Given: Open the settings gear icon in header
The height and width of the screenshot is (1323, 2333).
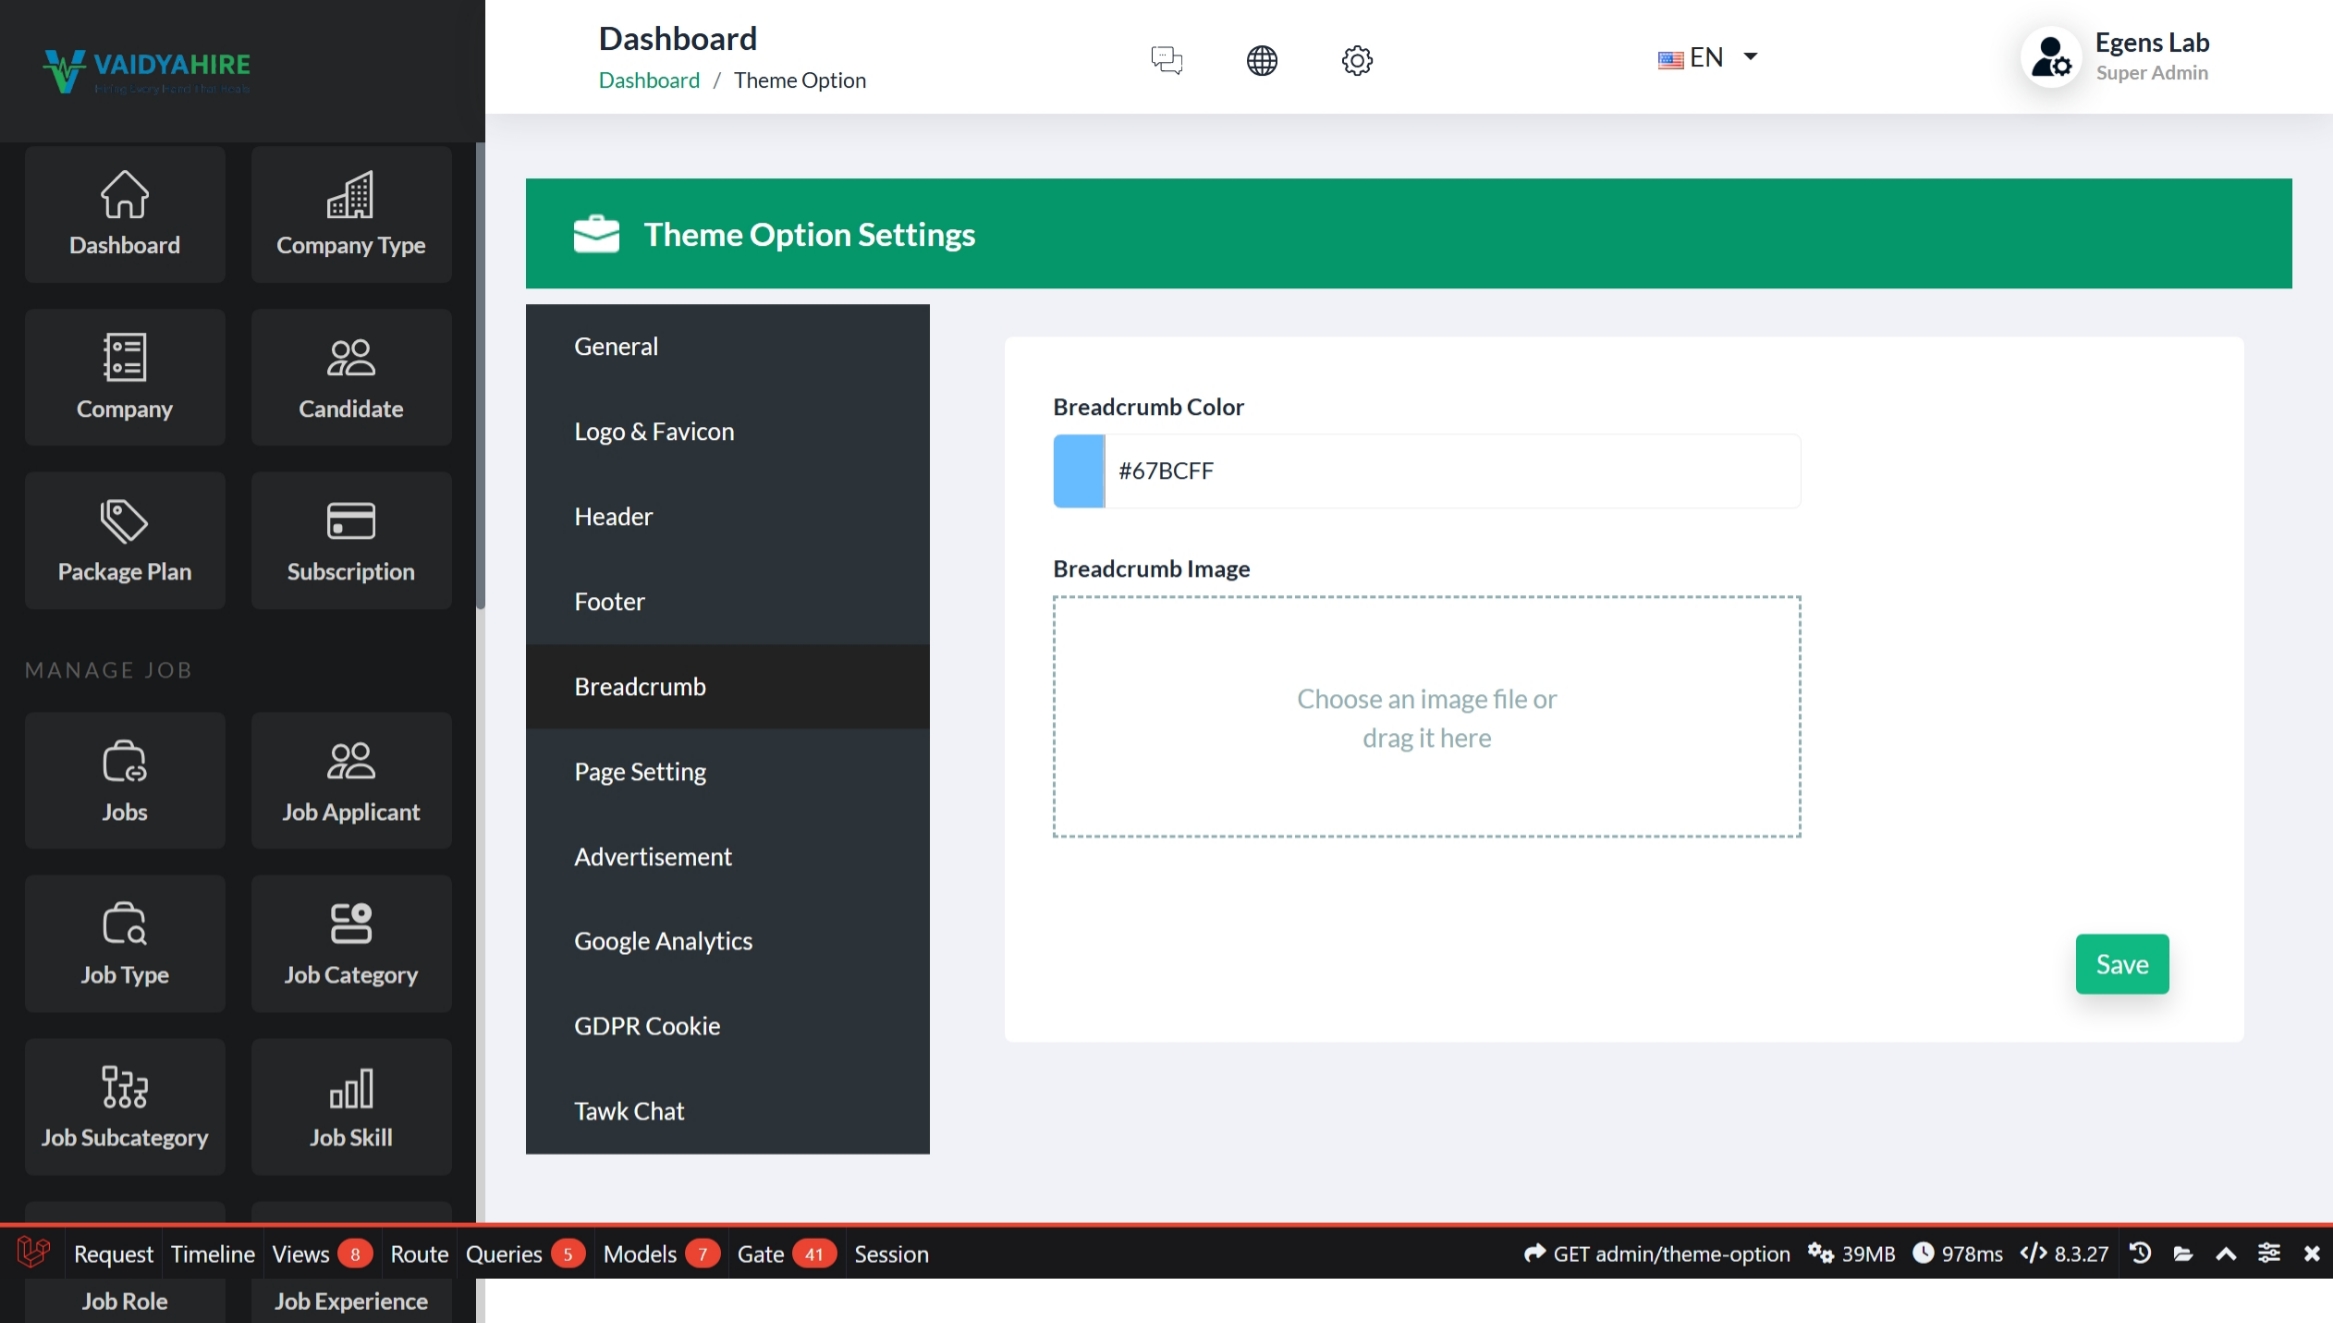Looking at the screenshot, I should (1357, 60).
